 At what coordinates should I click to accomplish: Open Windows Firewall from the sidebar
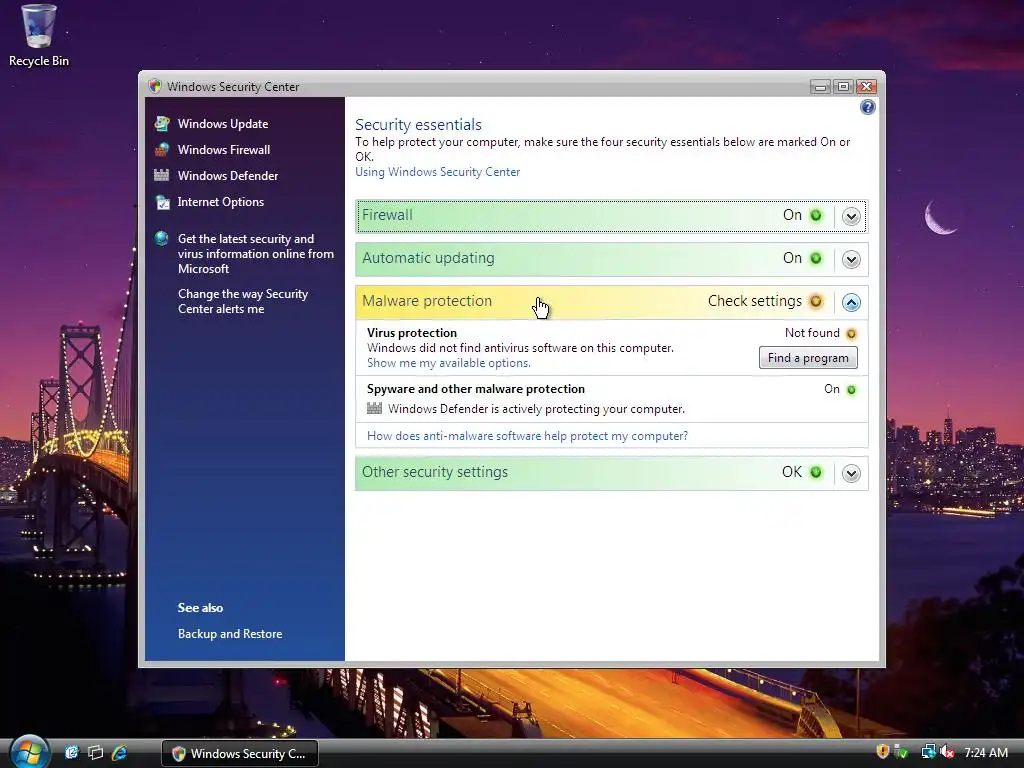click(223, 150)
